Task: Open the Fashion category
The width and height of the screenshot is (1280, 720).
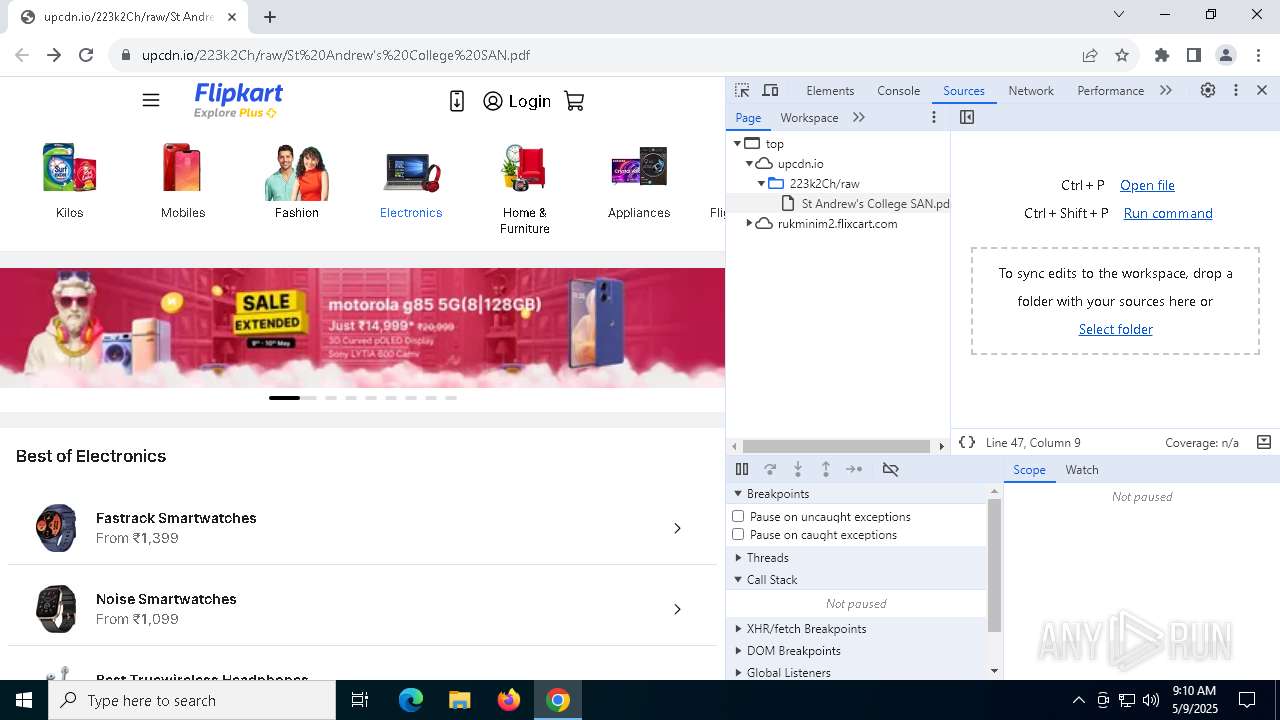Action: (297, 181)
